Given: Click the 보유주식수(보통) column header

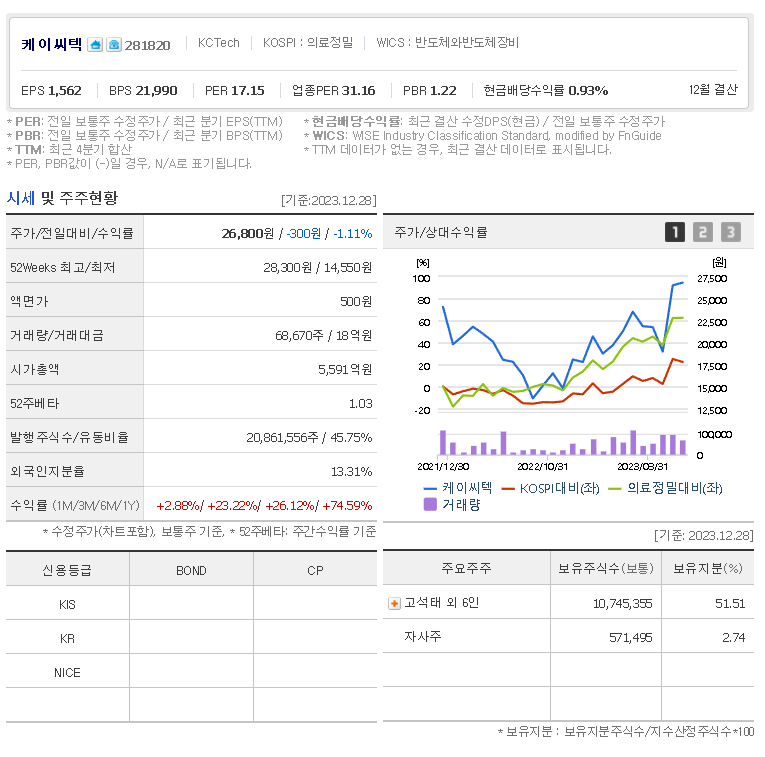Looking at the screenshot, I should coord(606,568).
